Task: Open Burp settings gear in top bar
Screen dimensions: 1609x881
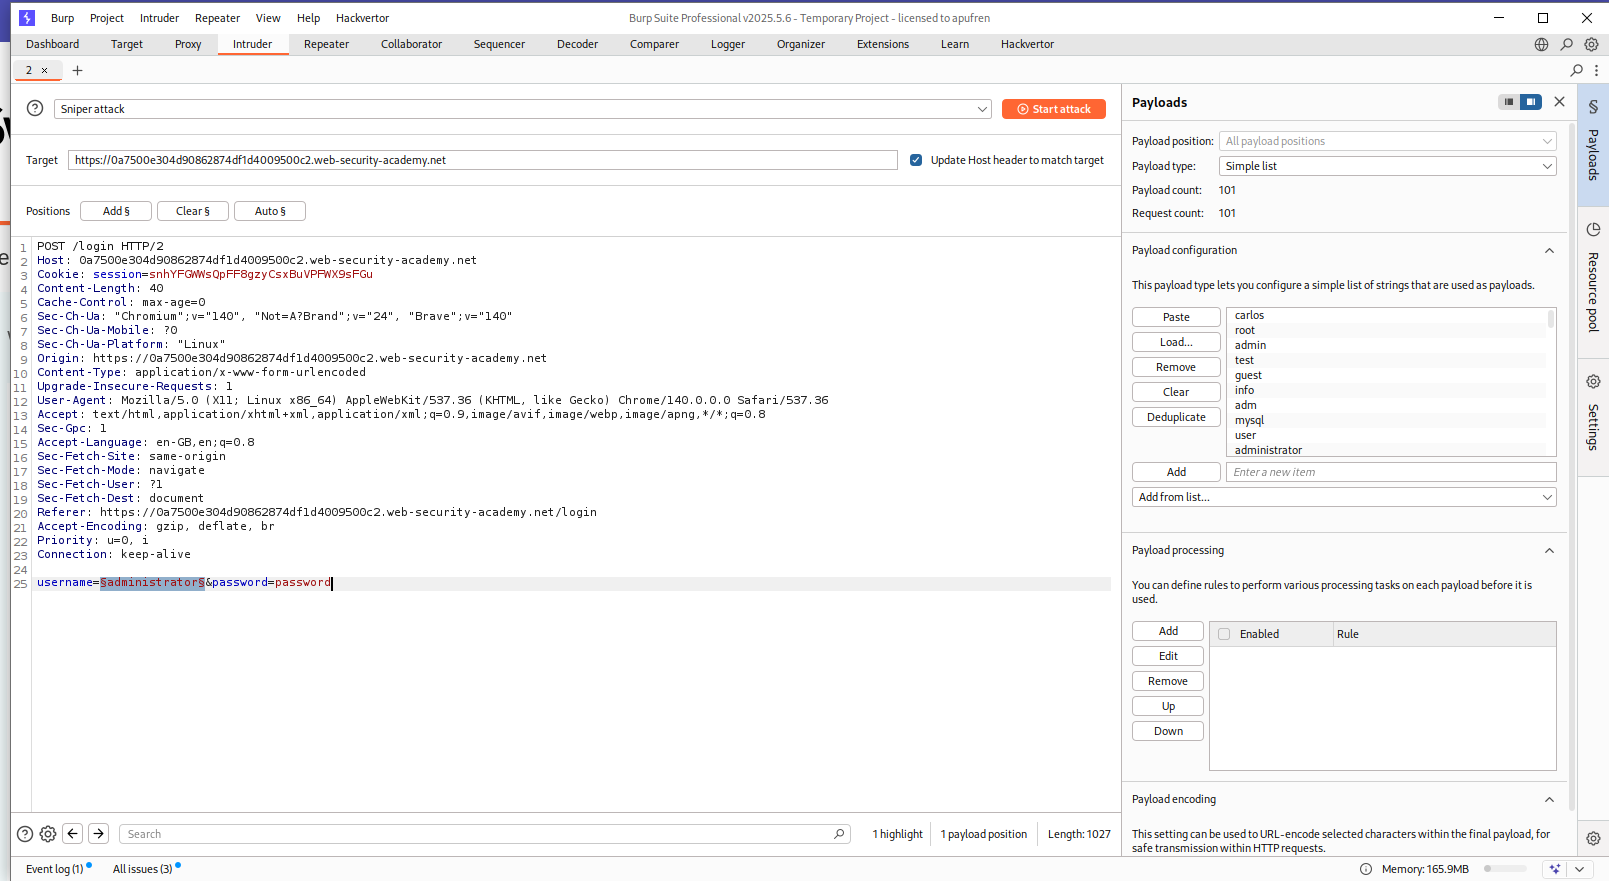Action: [x=1591, y=44]
